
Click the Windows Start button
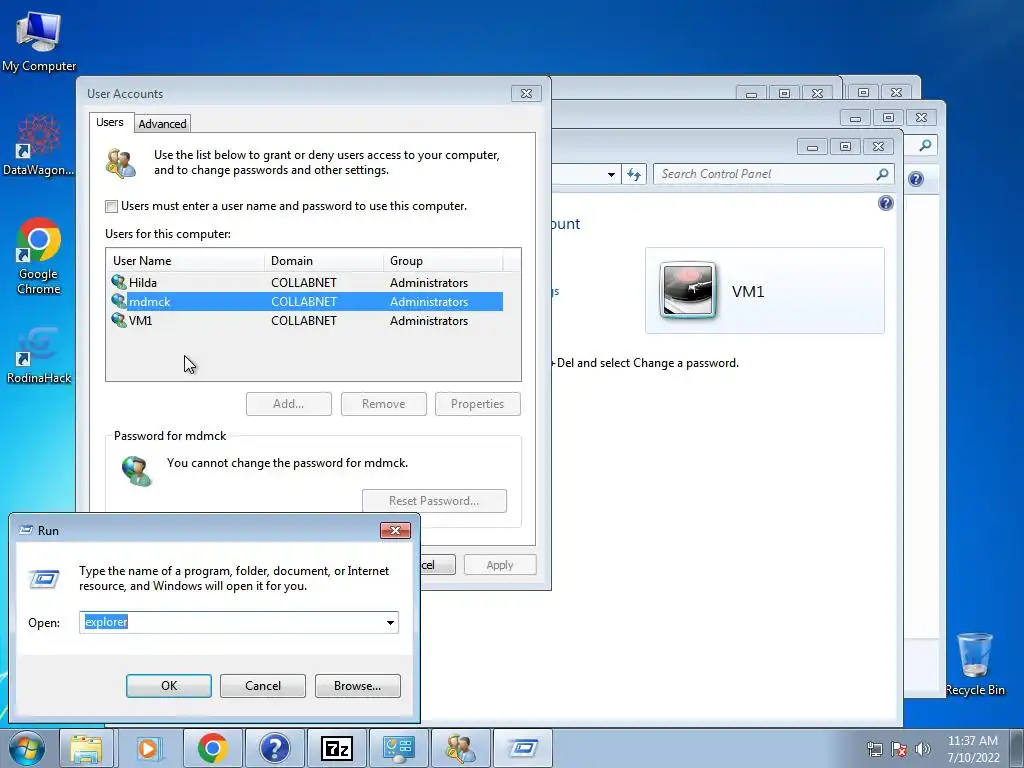(27, 748)
